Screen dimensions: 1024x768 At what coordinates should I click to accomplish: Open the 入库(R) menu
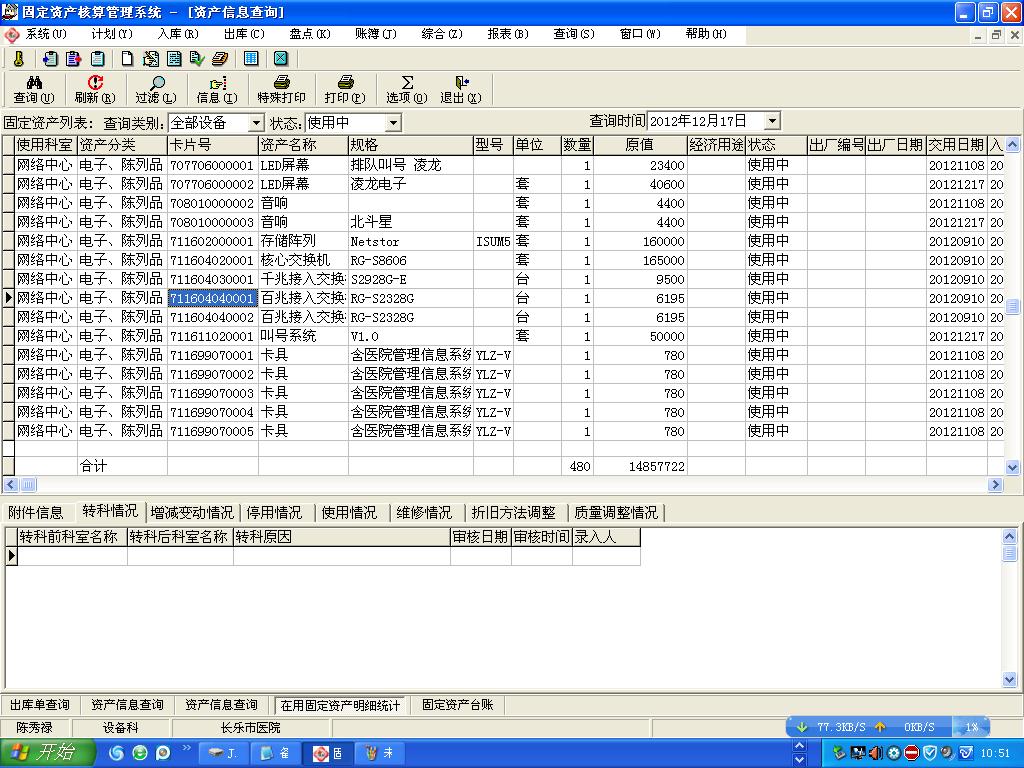[178, 34]
